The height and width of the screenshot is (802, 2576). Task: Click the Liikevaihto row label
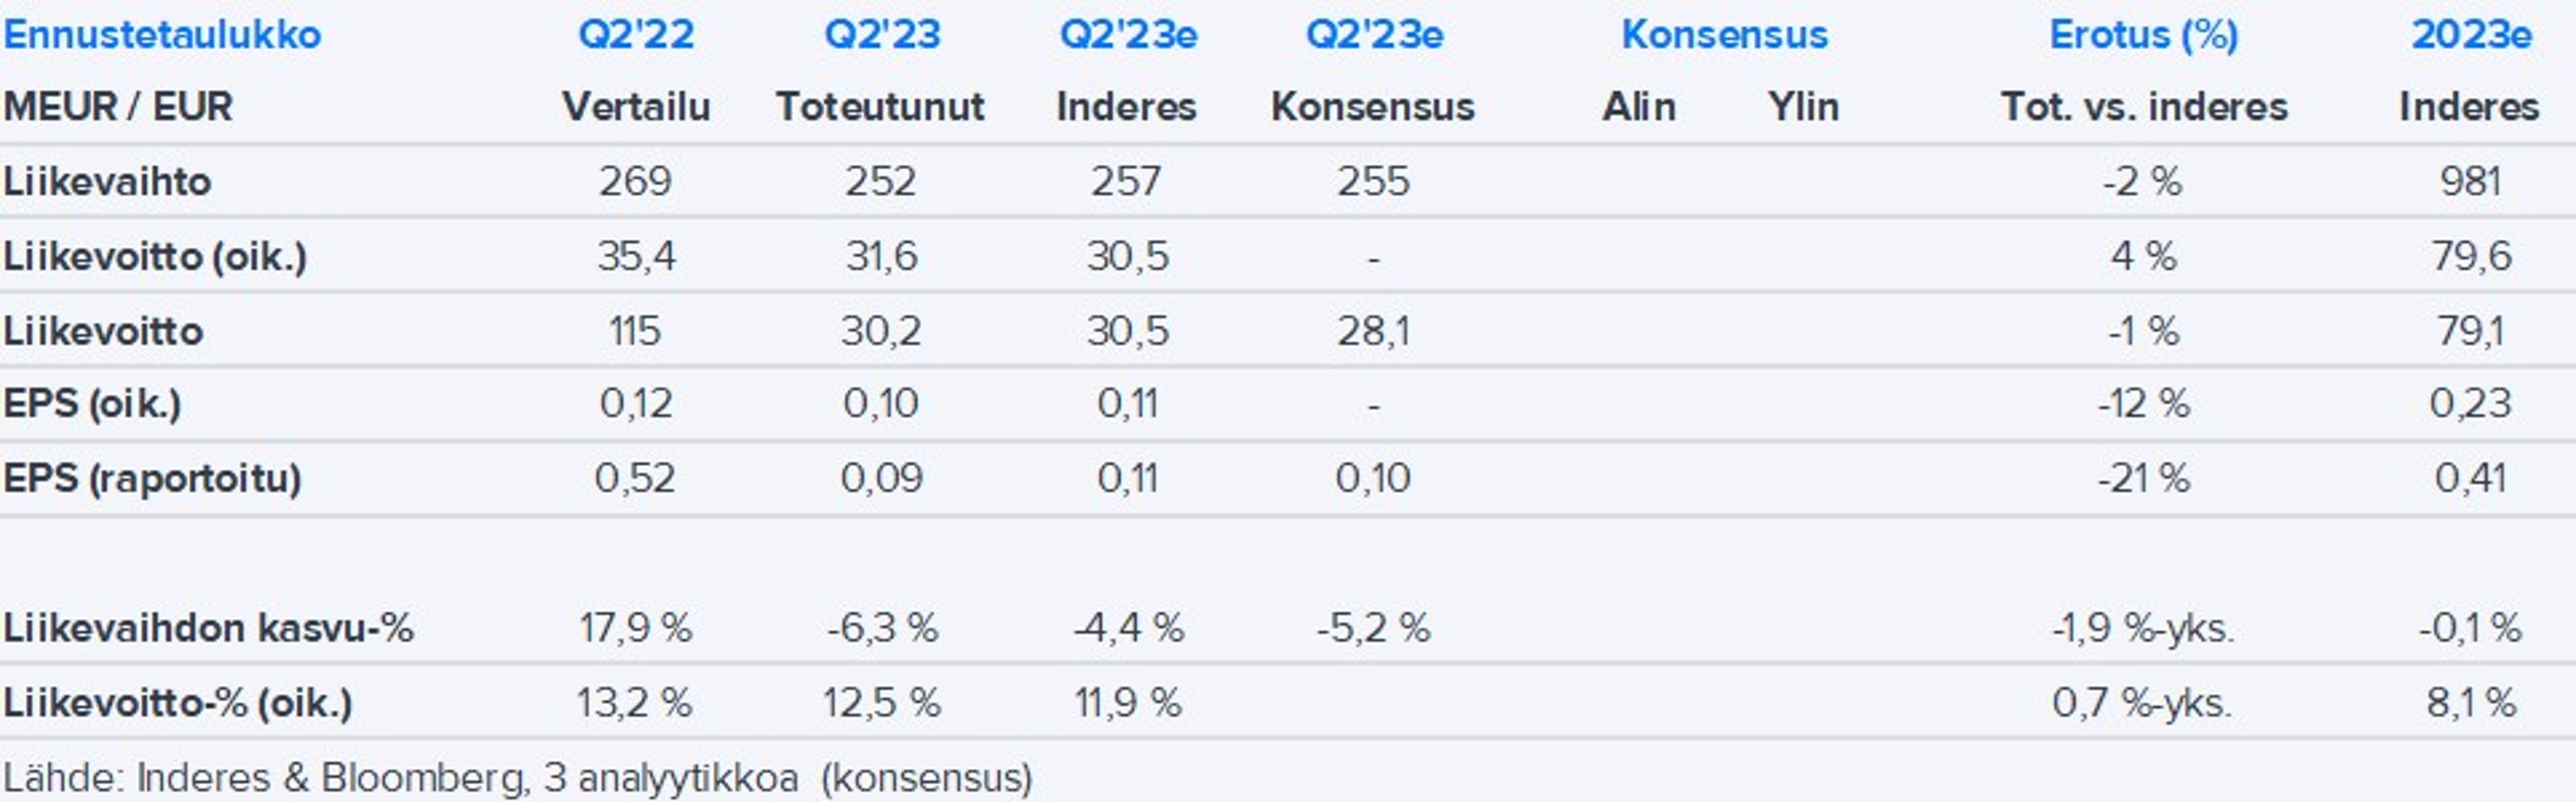[x=107, y=182]
